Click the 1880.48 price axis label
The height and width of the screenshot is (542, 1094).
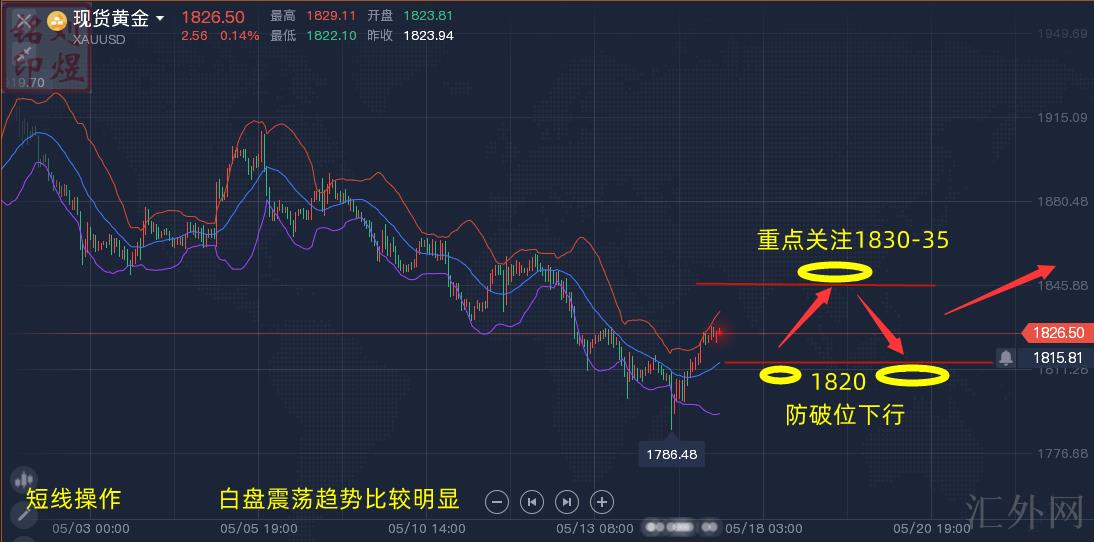point(1062,202)
